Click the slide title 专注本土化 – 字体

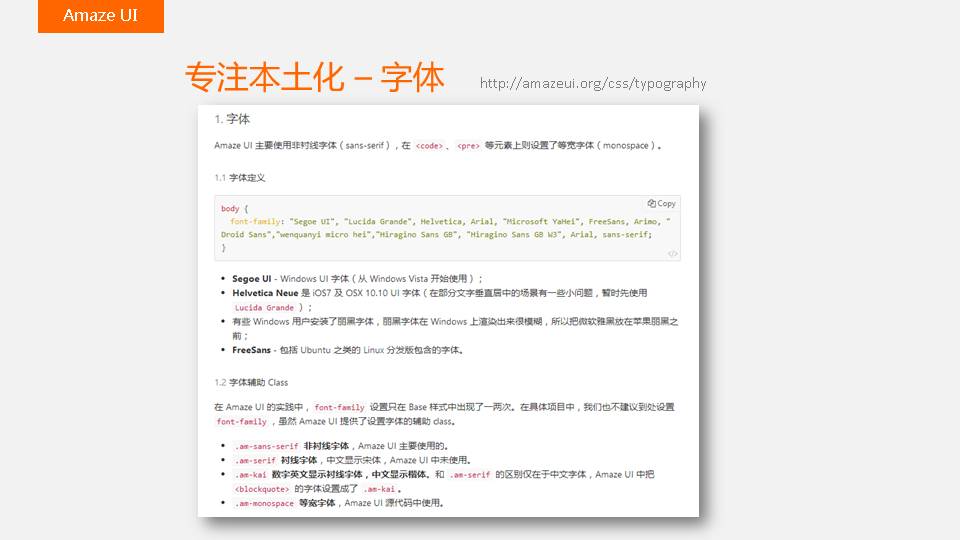pyautogui.click(x=314, y=77)
